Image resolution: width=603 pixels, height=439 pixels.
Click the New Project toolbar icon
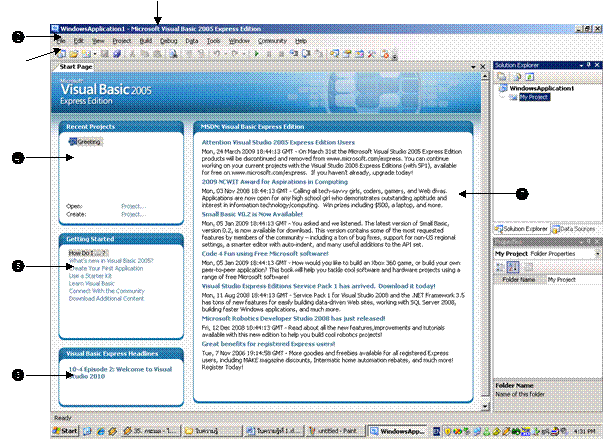tap(62, 54)
